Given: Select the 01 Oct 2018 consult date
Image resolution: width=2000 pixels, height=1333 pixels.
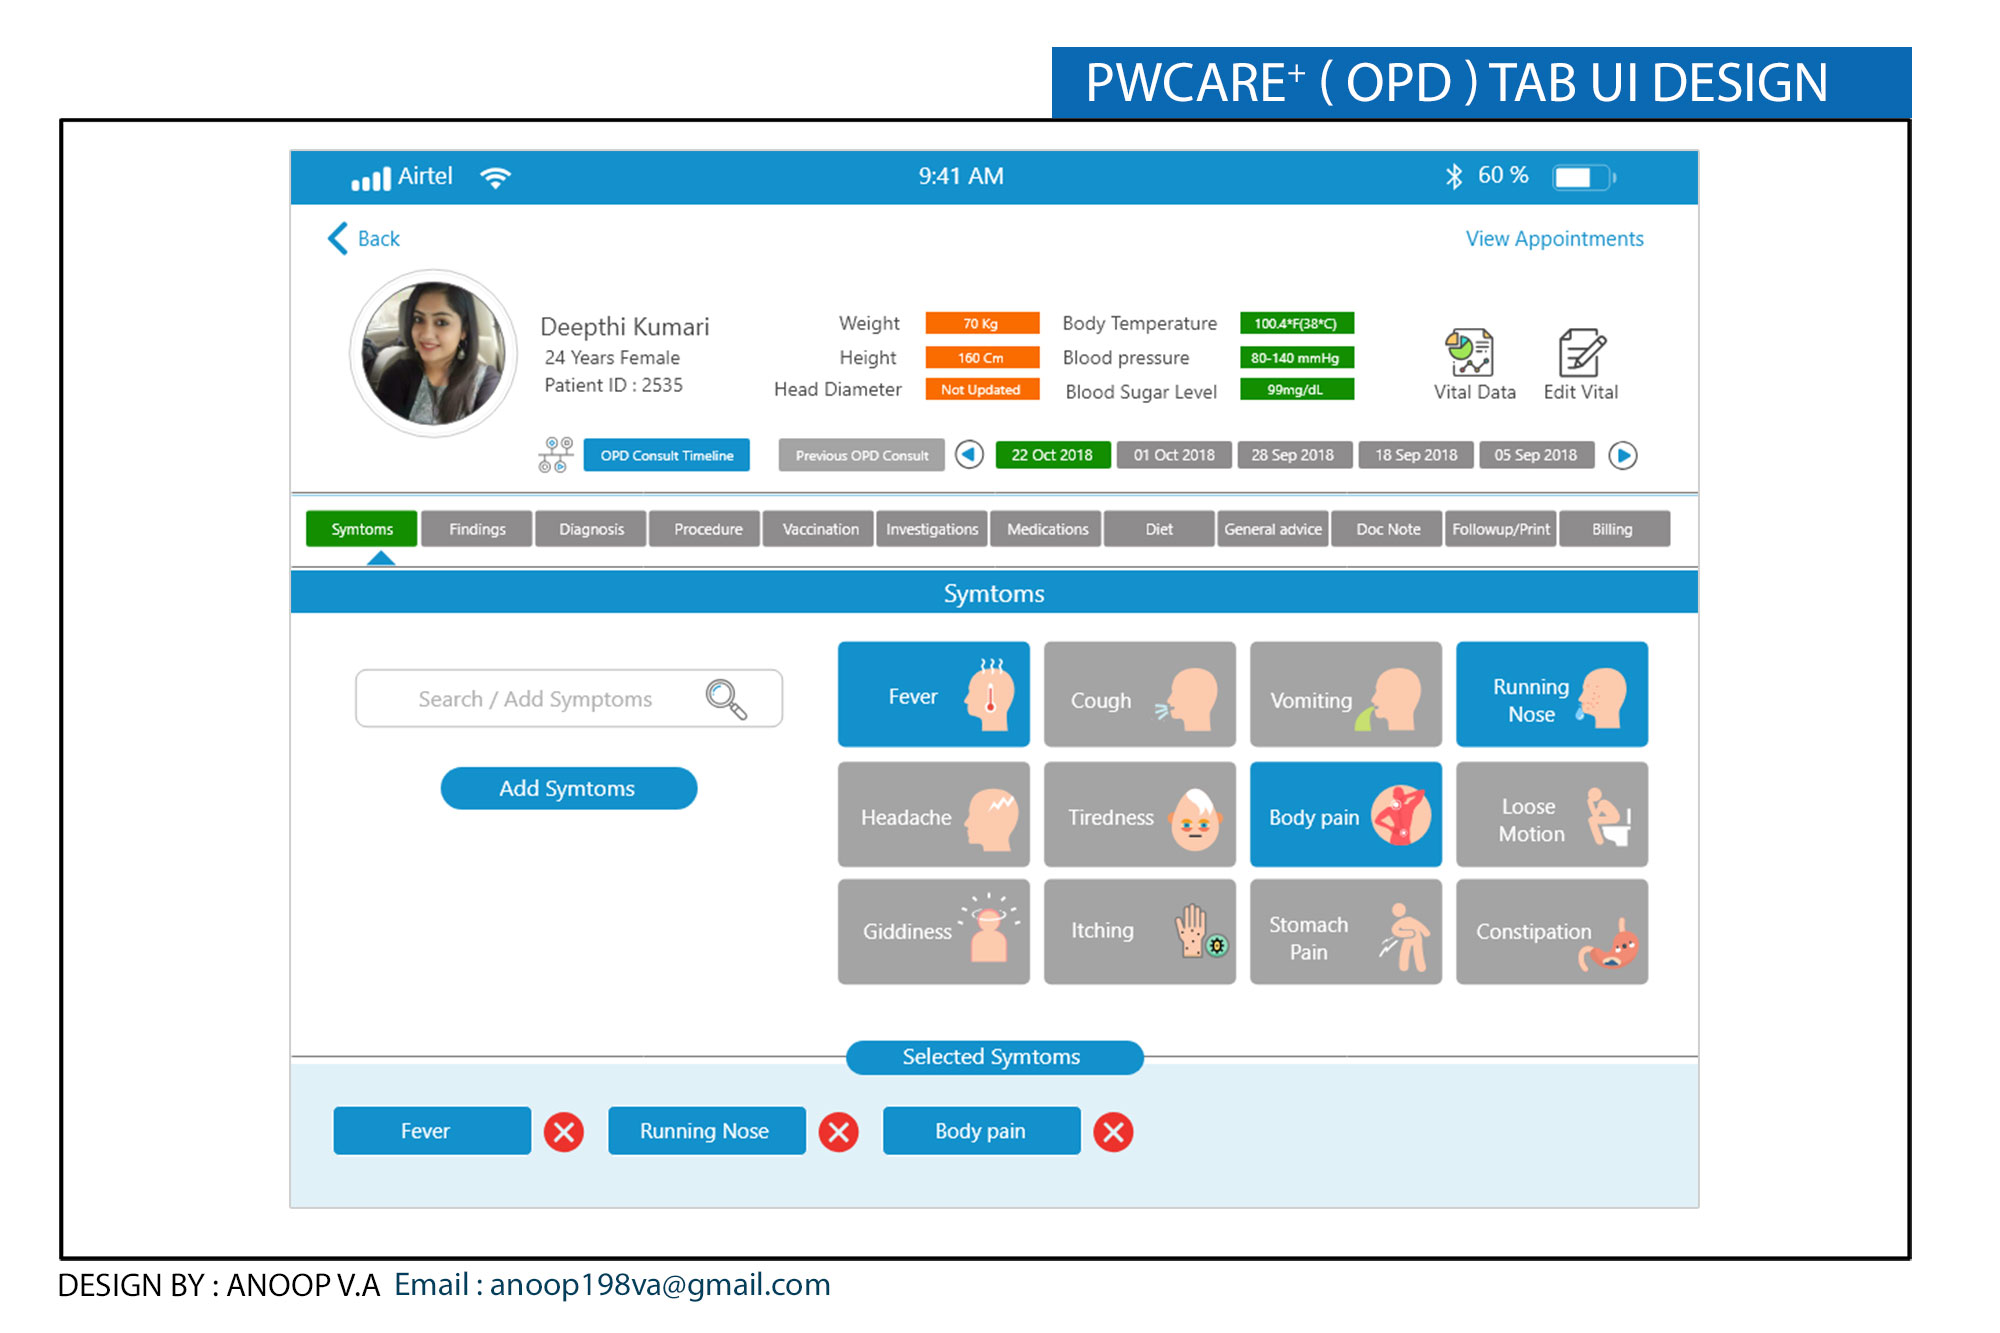Looking at the screenshot, I should click(1174, 455).
